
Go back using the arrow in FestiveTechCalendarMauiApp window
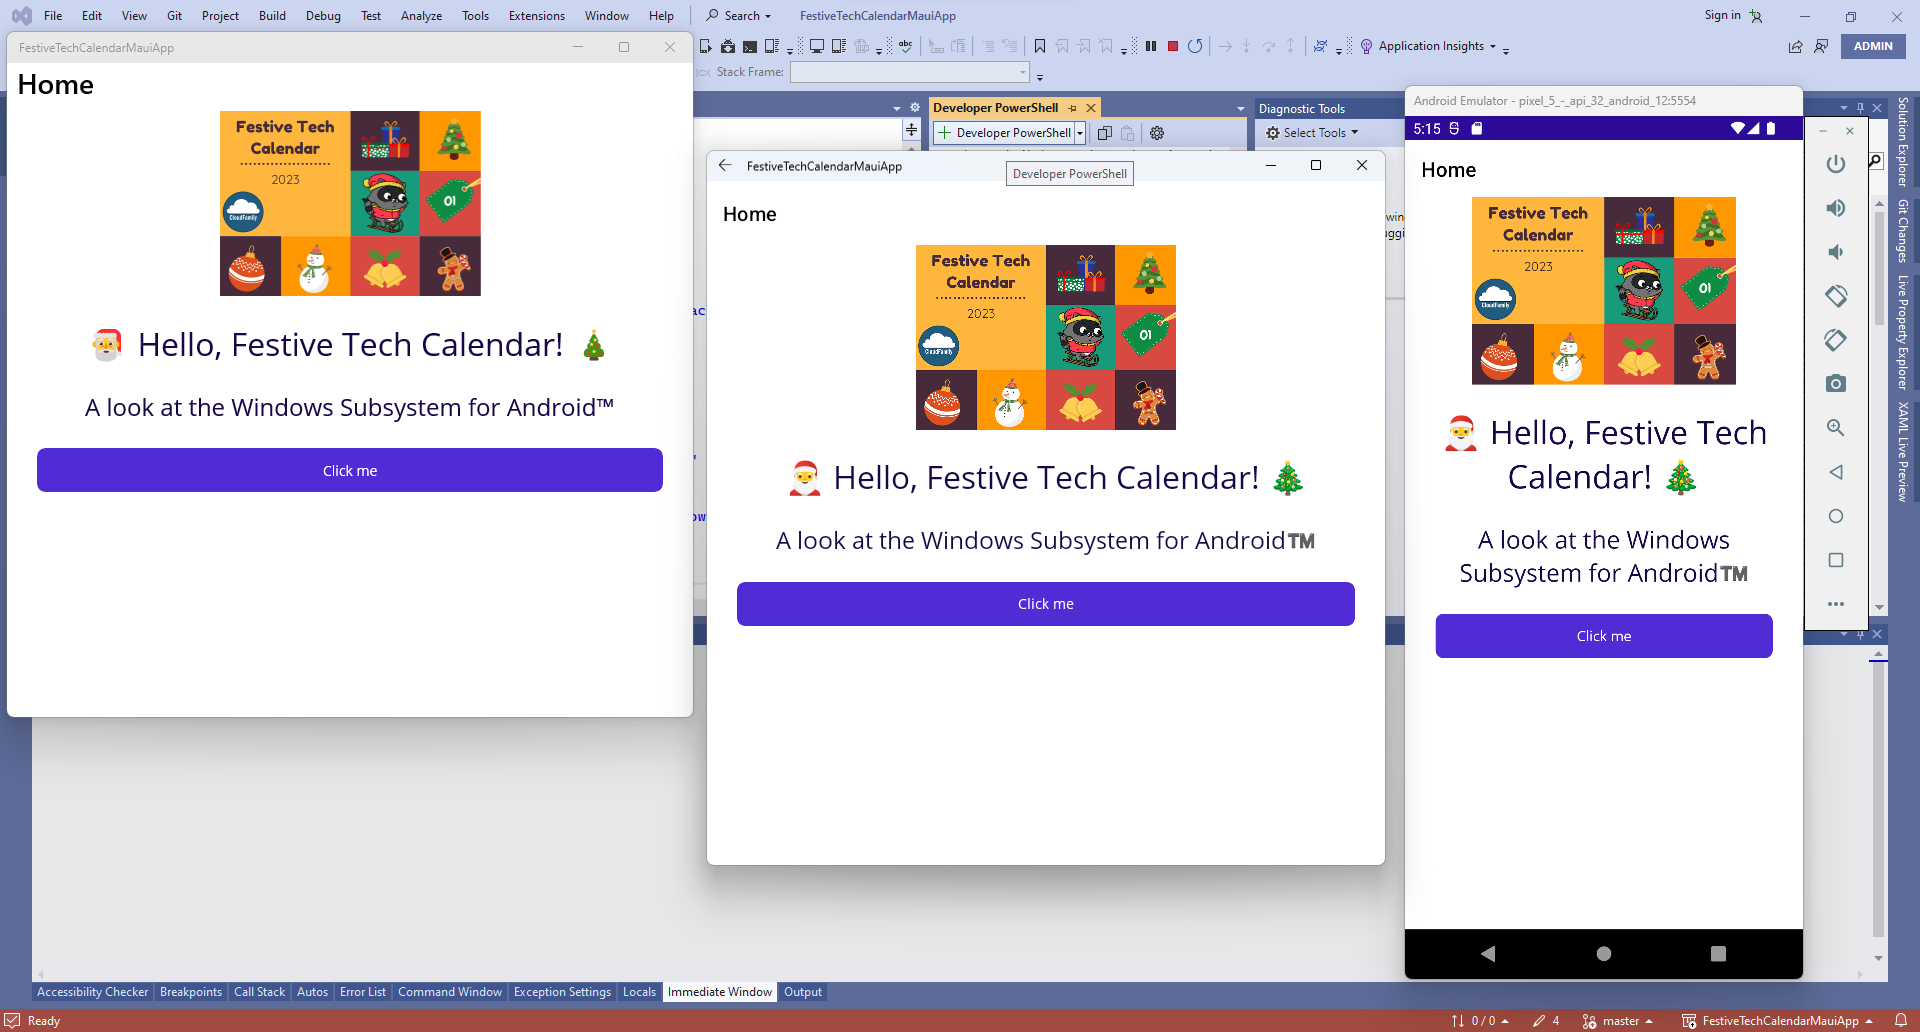[725, 166]
